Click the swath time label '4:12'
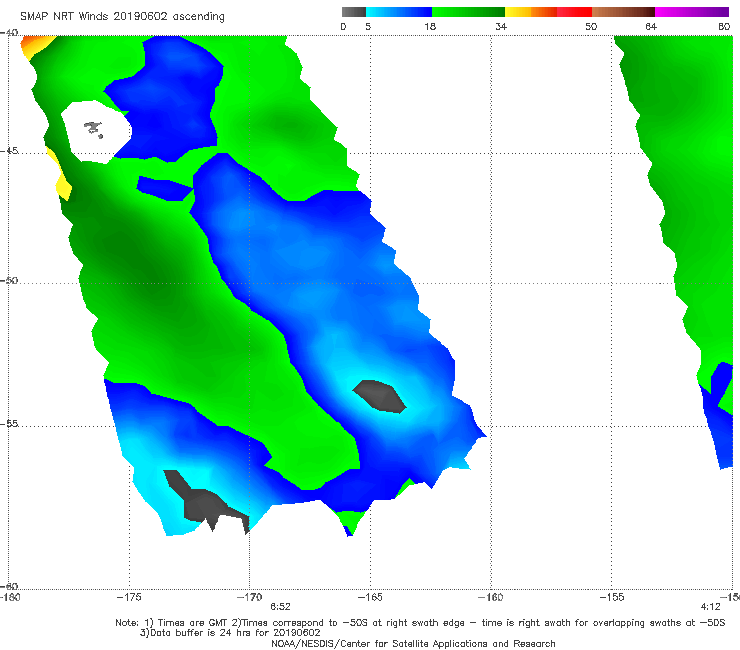This screenshot has width=740, height=650. (711, 607)
